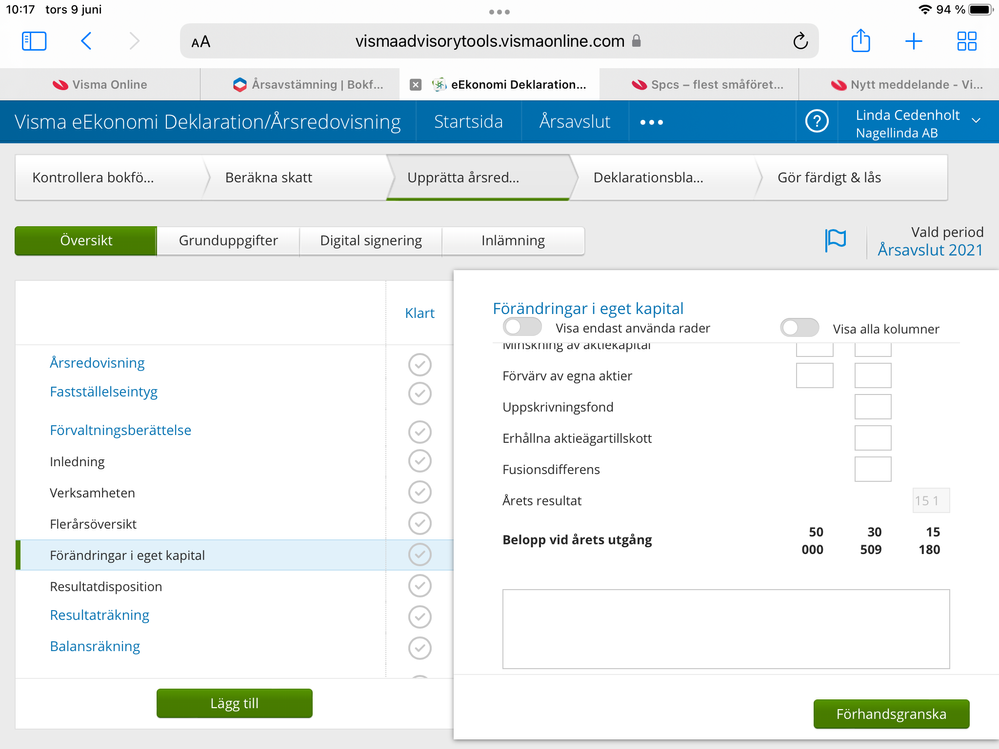Open the three-dots more menu
The image size is (999, 749).
651,122
